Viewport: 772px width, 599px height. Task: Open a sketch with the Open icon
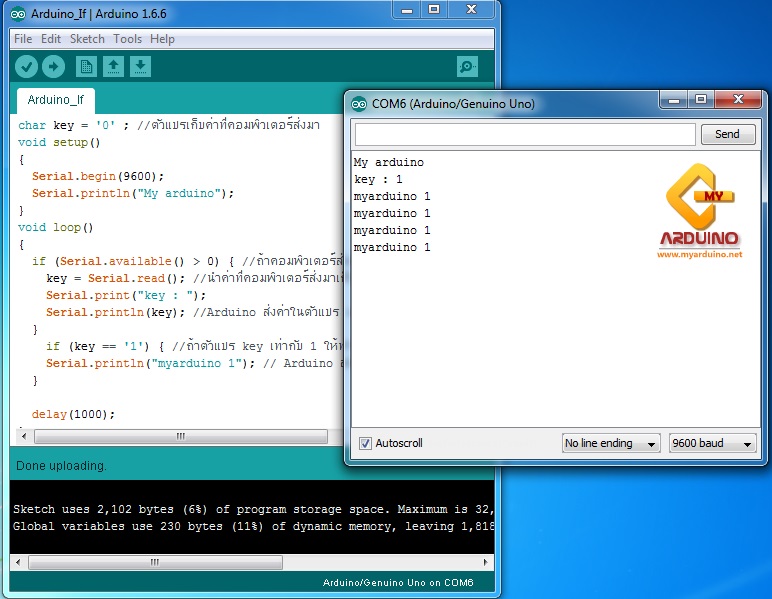point(114,67)
